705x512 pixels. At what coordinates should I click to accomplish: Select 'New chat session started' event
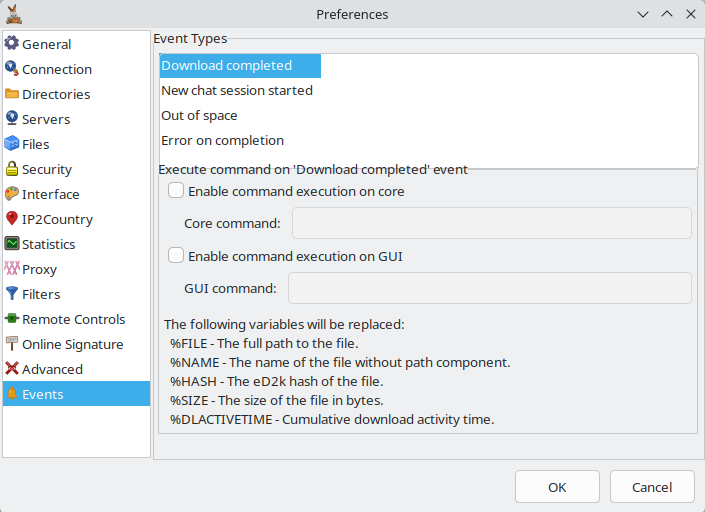coord(237,90)
